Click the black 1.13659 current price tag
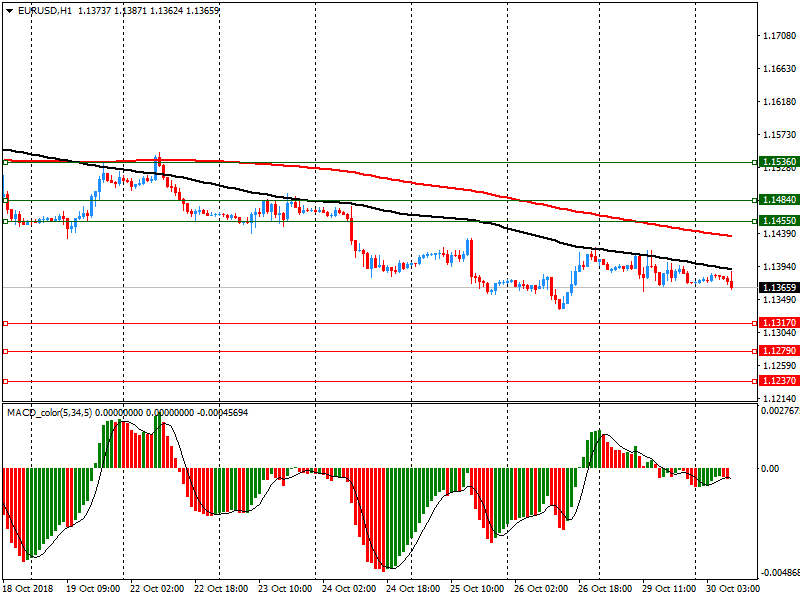The width and height of the screenshot is (800, 600). click(778, 287)
